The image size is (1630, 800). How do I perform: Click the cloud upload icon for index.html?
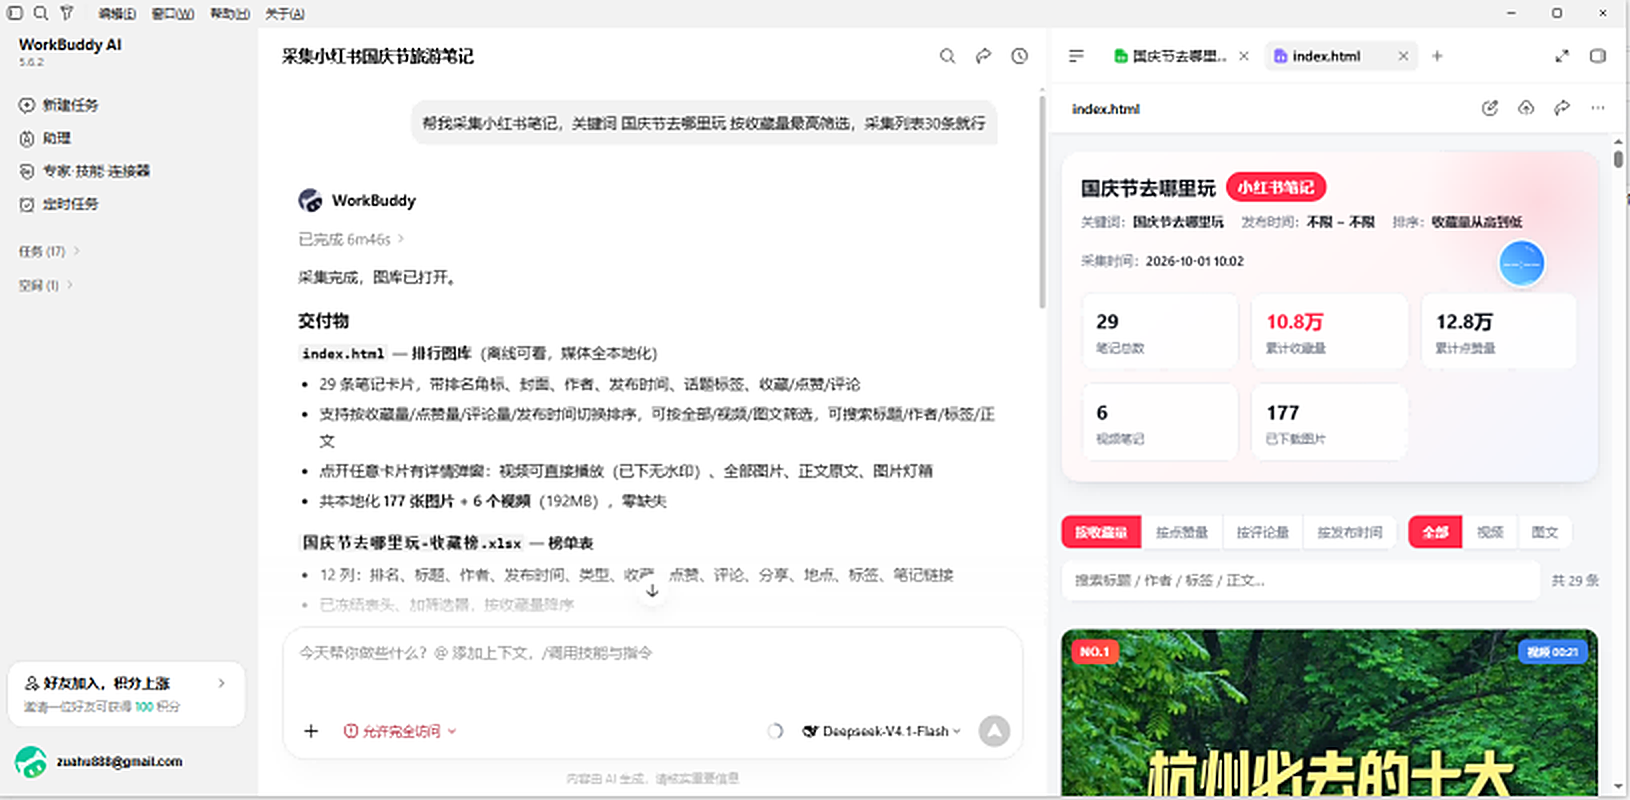click(x=1526, y=108)
